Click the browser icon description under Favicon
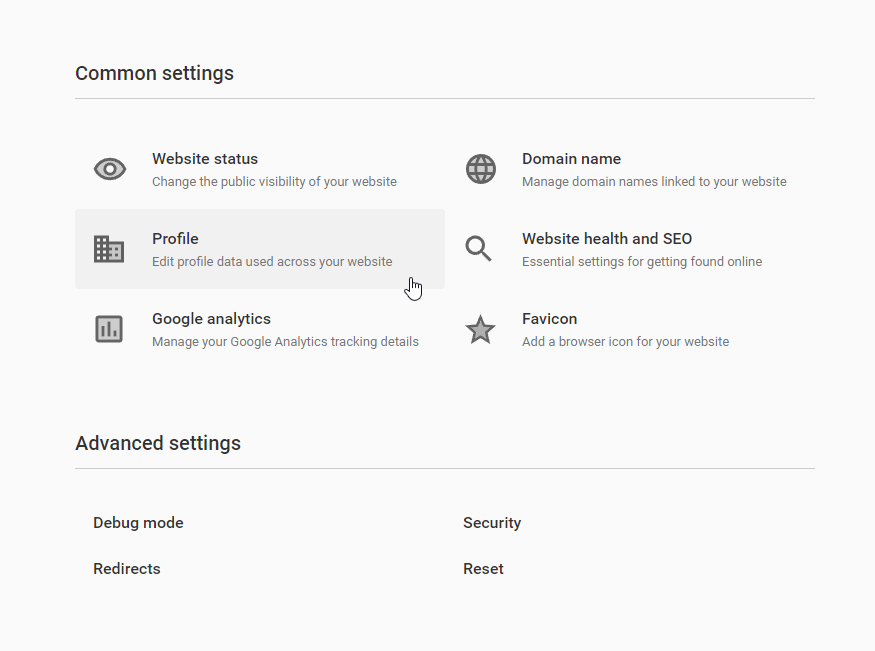The height and width of the screenshot is (651, 875). [625, 341]
